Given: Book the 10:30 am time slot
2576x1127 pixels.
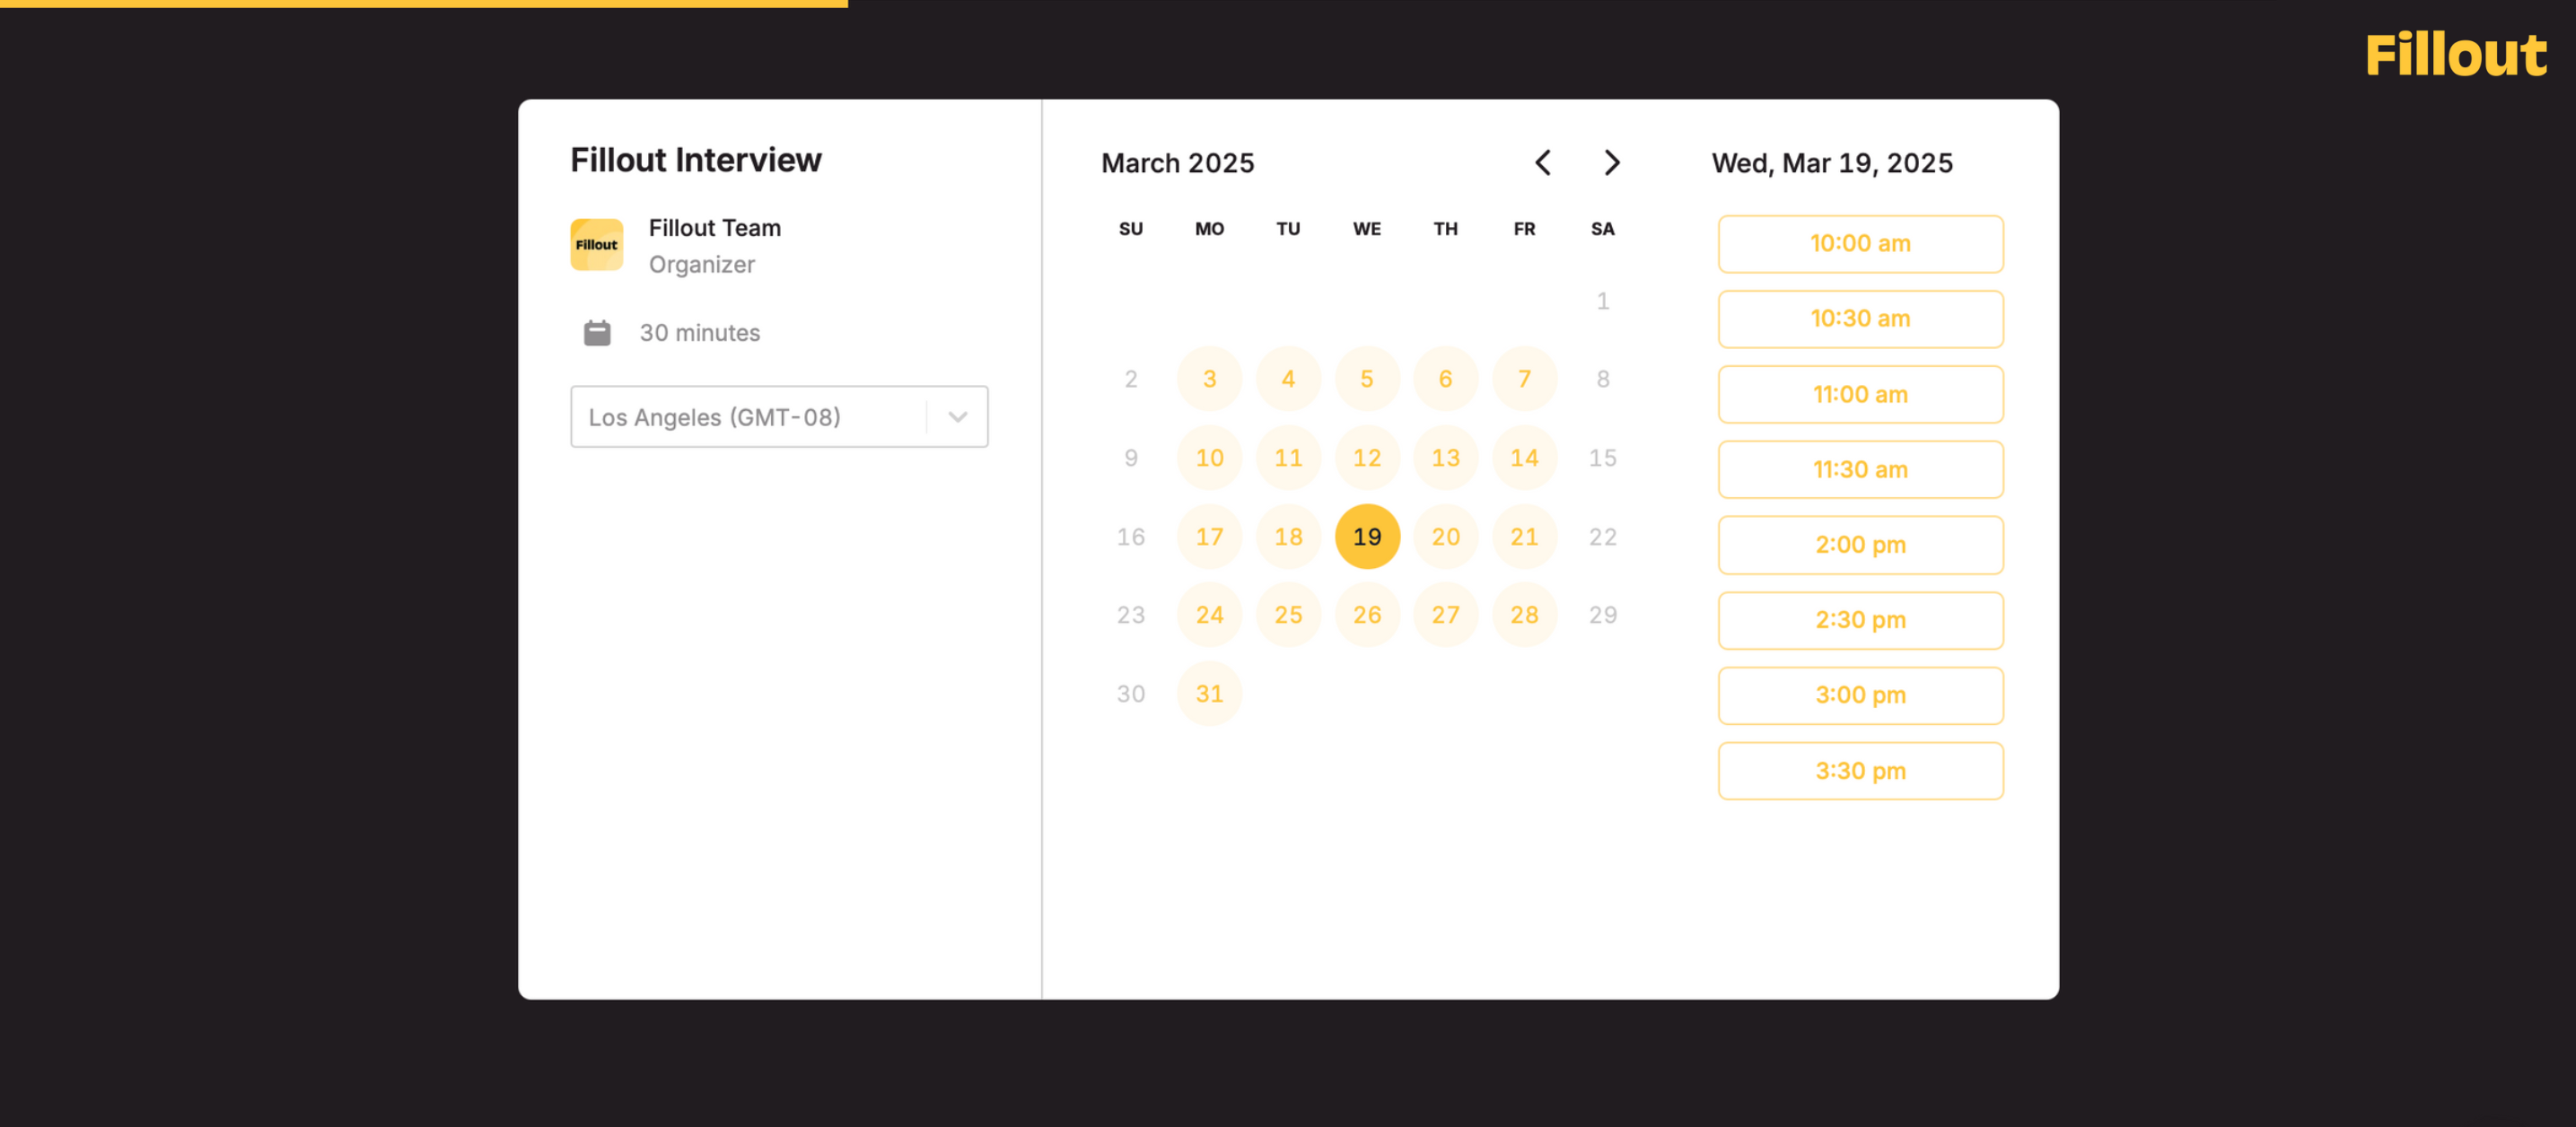Looking at the screenshot, I should click(1860, 319).
